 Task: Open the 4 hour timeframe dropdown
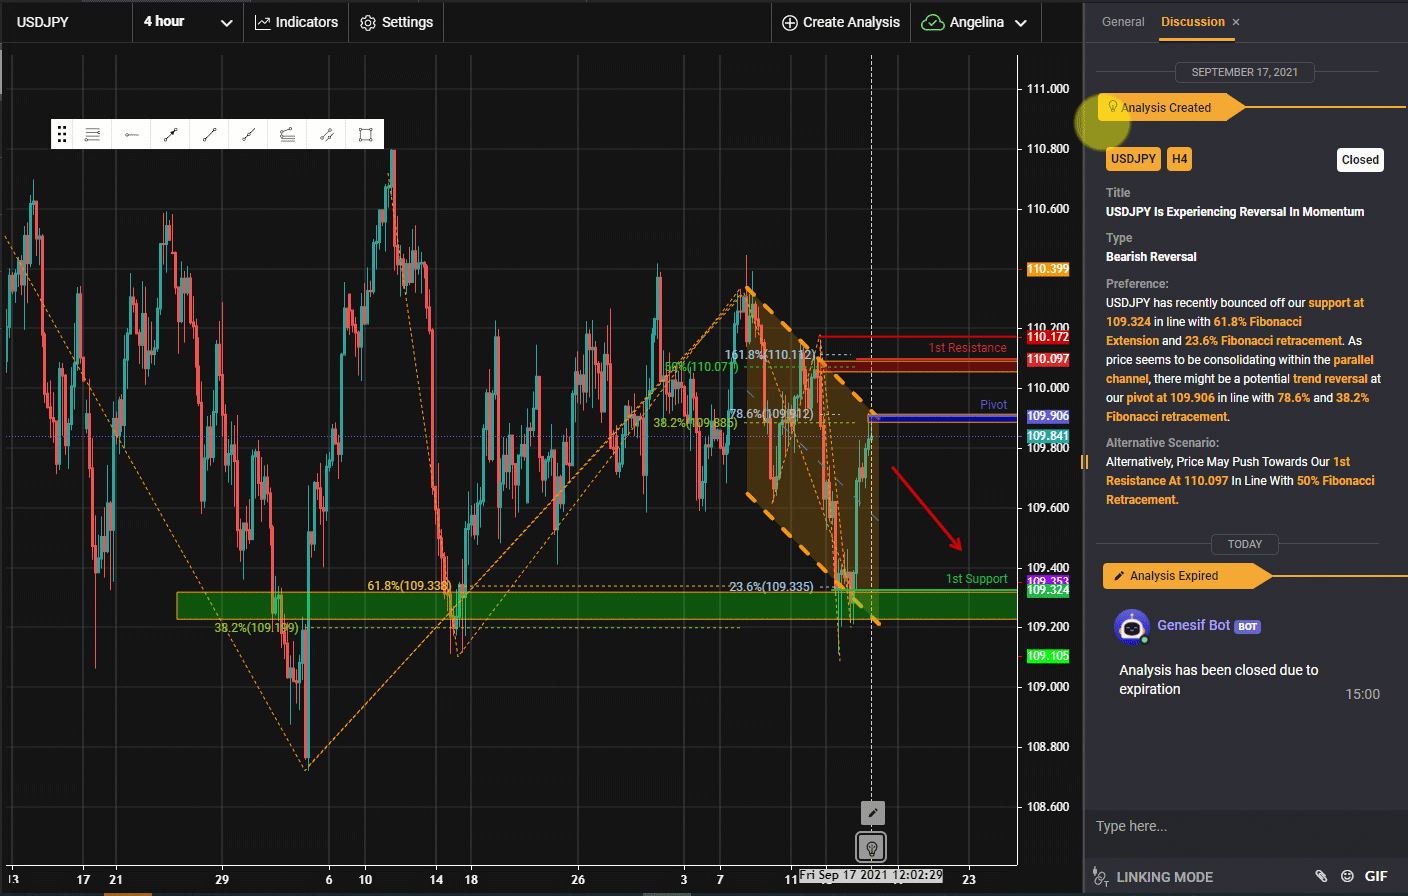point(187,22)
